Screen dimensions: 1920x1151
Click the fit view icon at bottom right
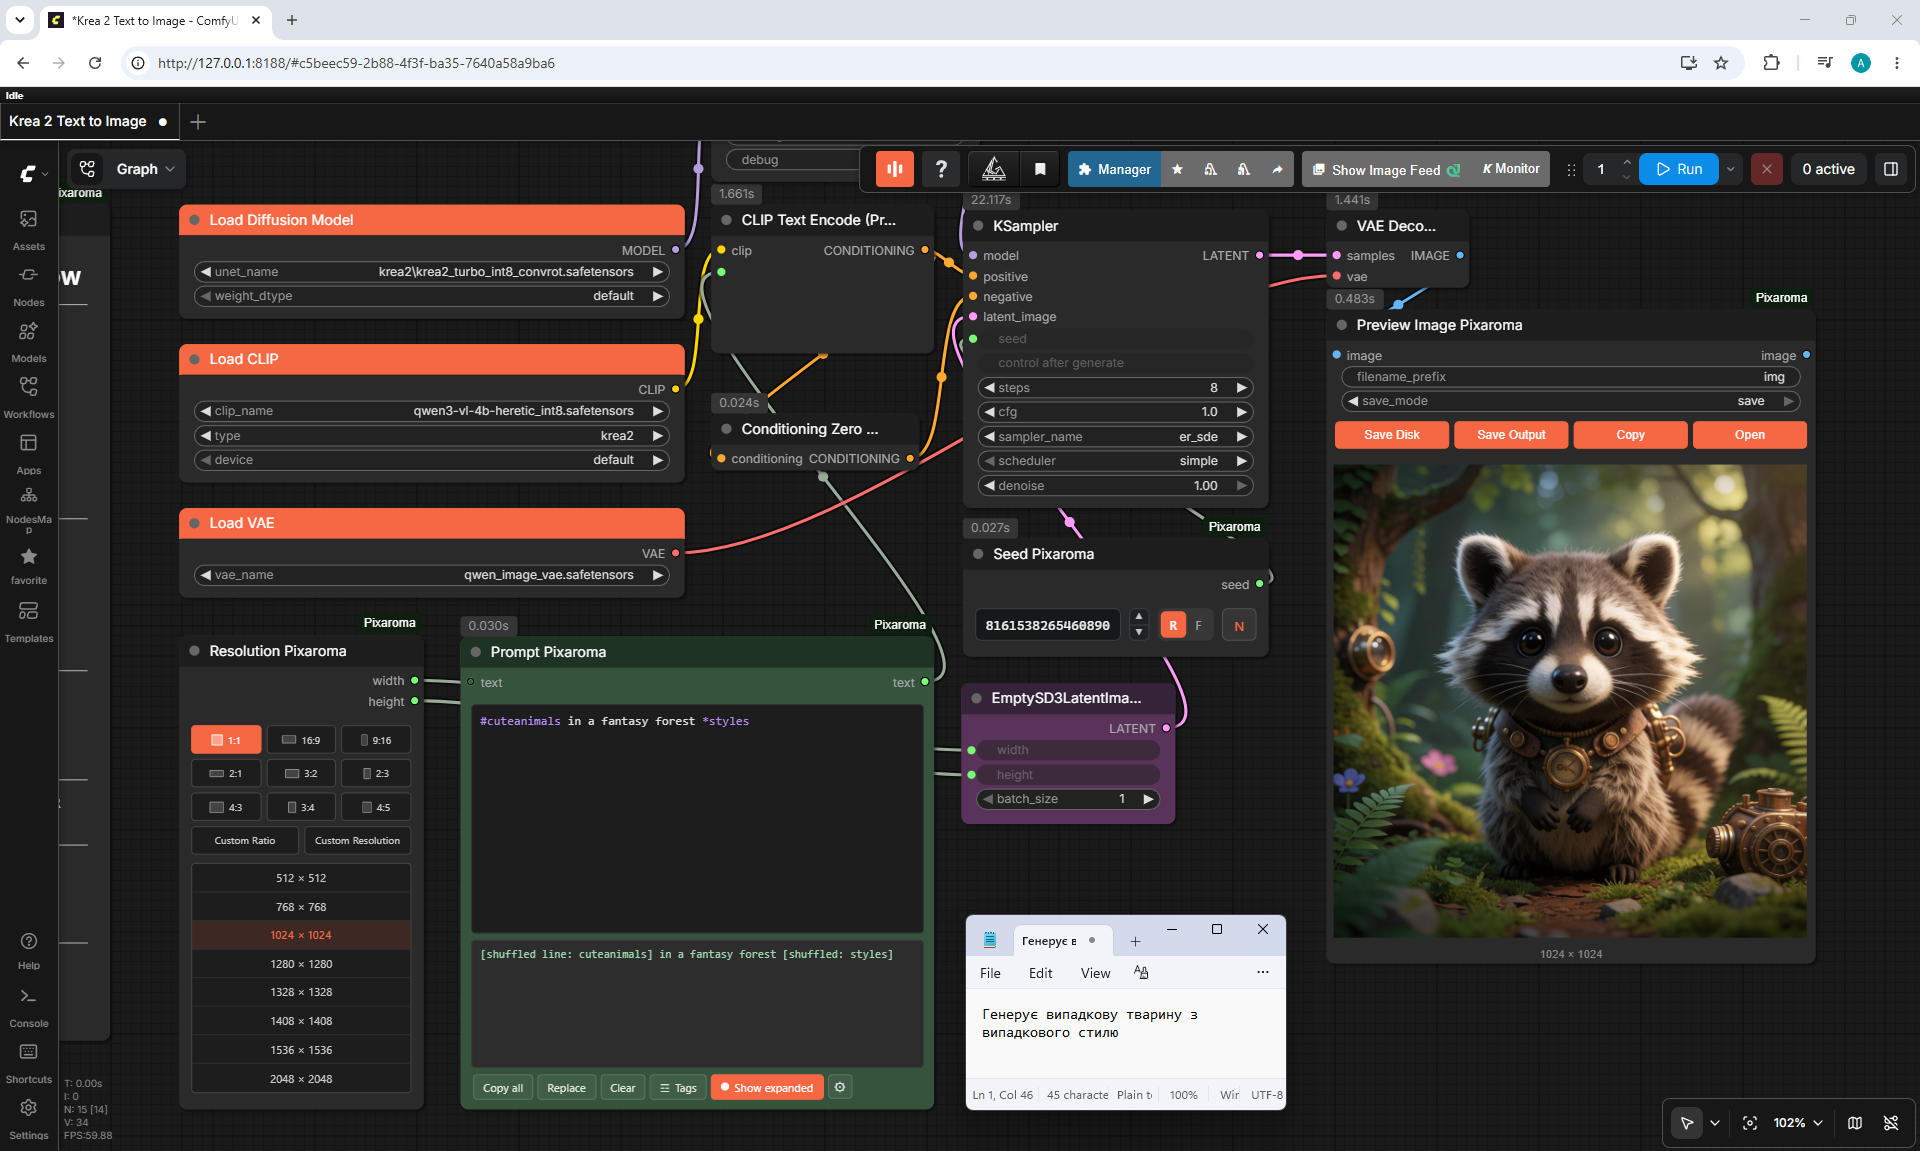[x=1750, y=1123]
